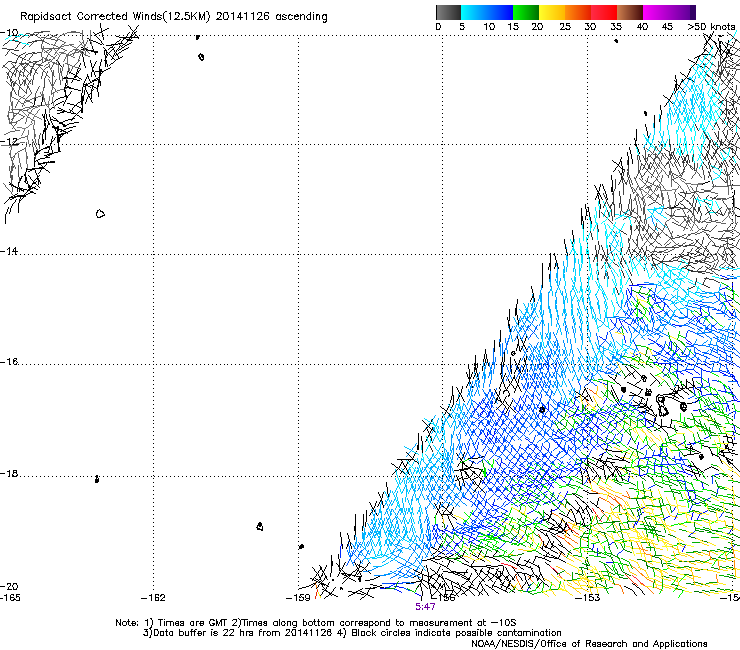Click the red 30-35 knots legend color
The height and width of the screenshot is (650, 740).
[x=604, y=12]
